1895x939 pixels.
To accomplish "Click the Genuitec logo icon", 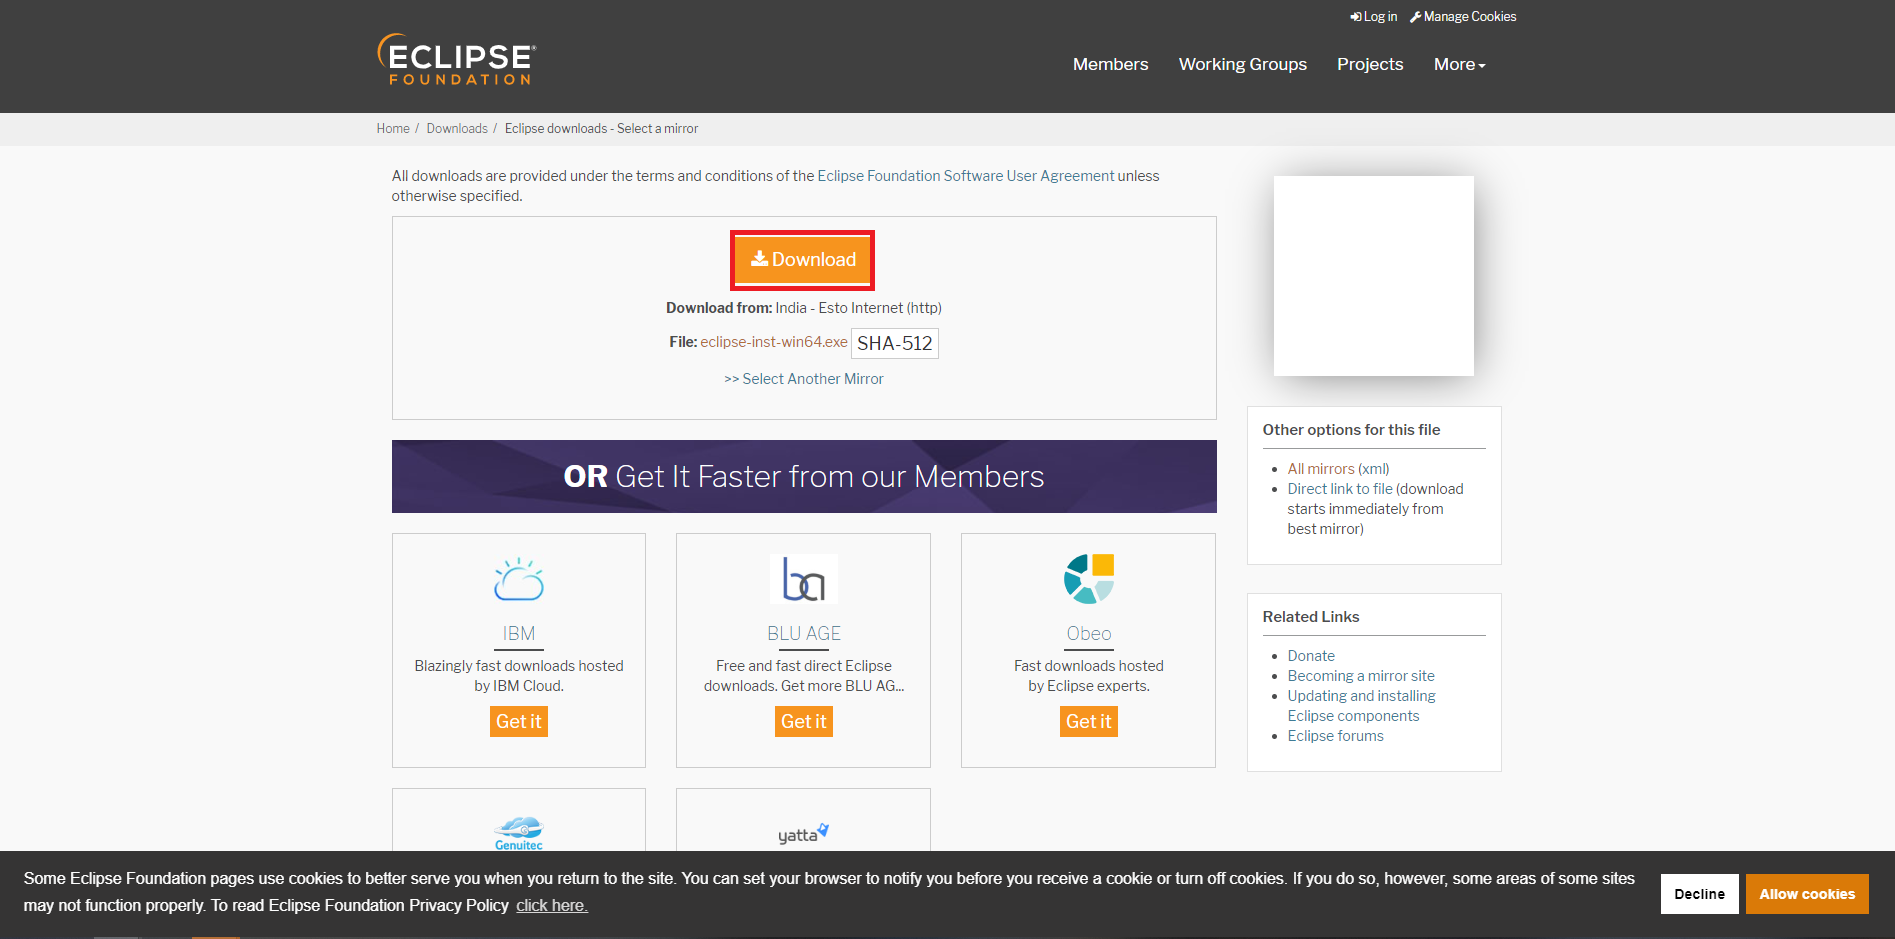I will pos(519,833).
